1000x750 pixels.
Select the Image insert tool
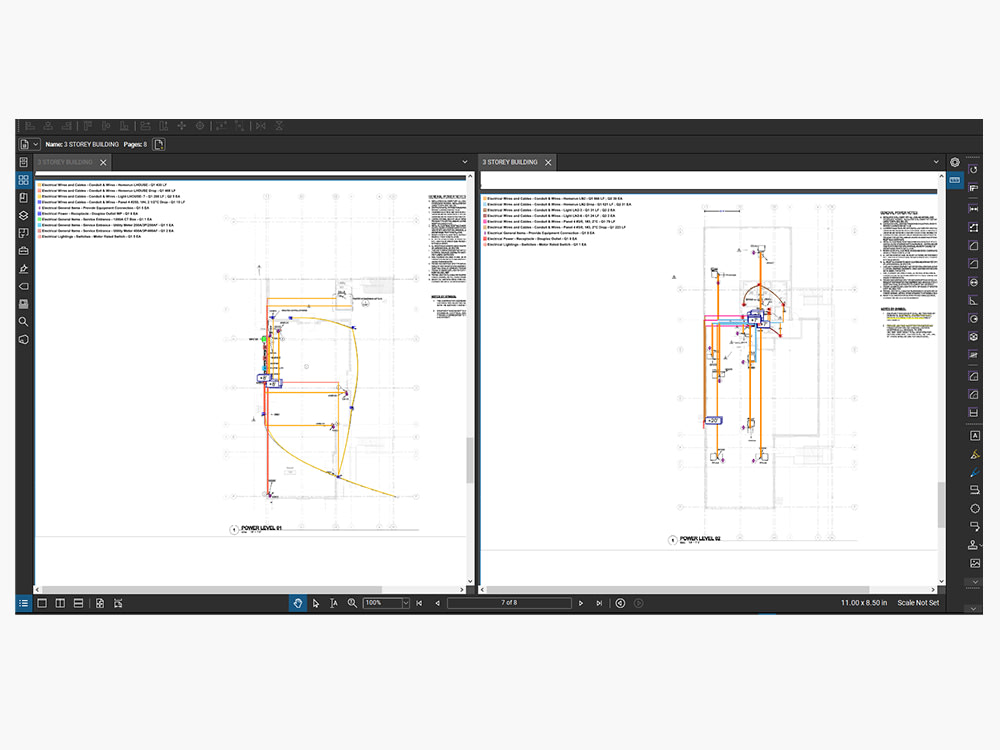click(x=974, y=563)
